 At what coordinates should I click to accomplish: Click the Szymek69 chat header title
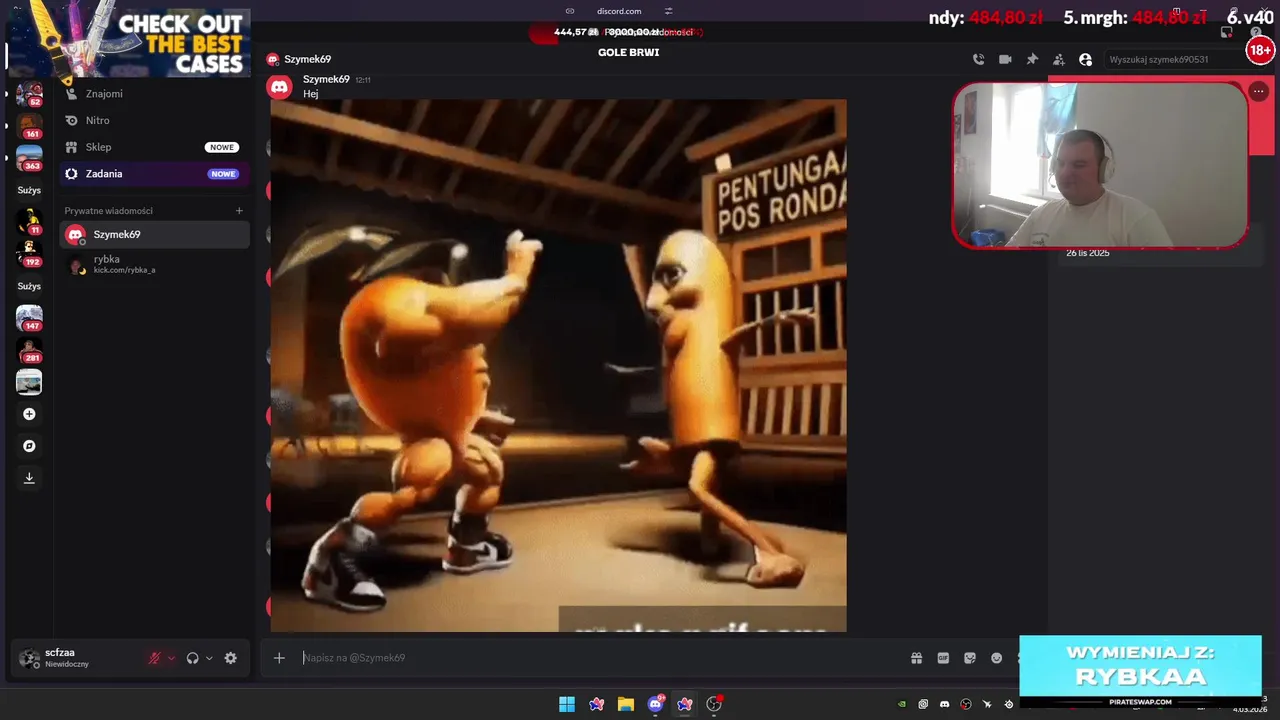coord(307,59)
